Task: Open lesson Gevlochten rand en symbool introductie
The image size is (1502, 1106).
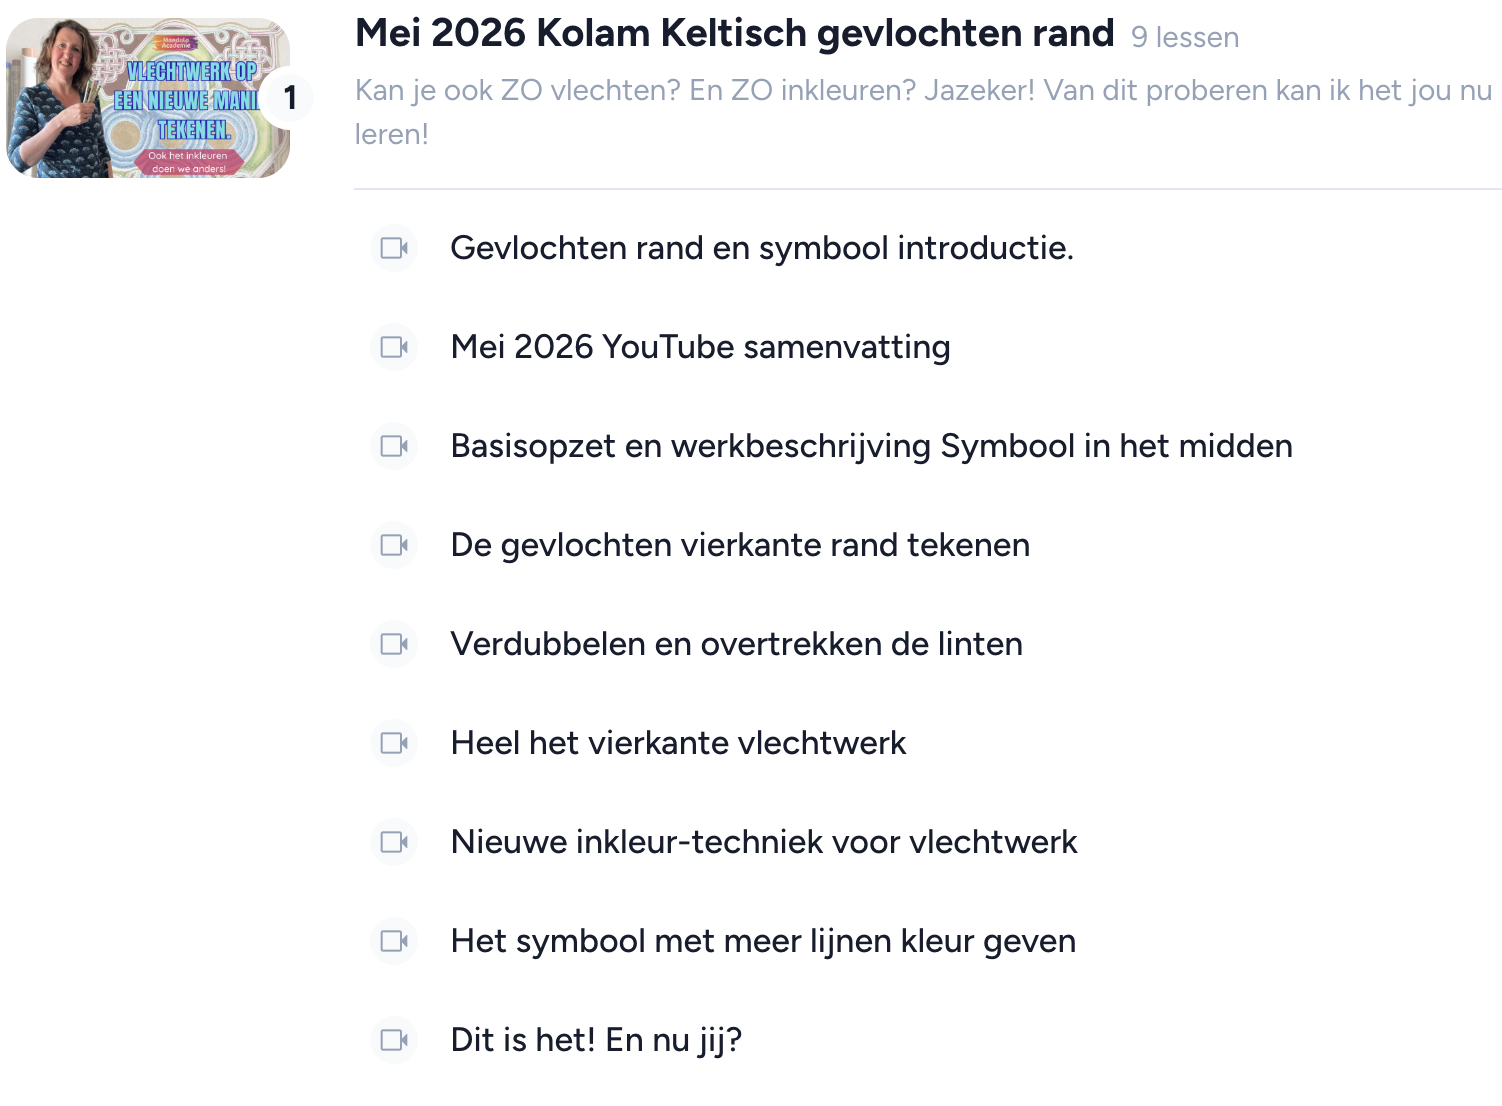Action: pyautogui.click(x=762, y=248)
